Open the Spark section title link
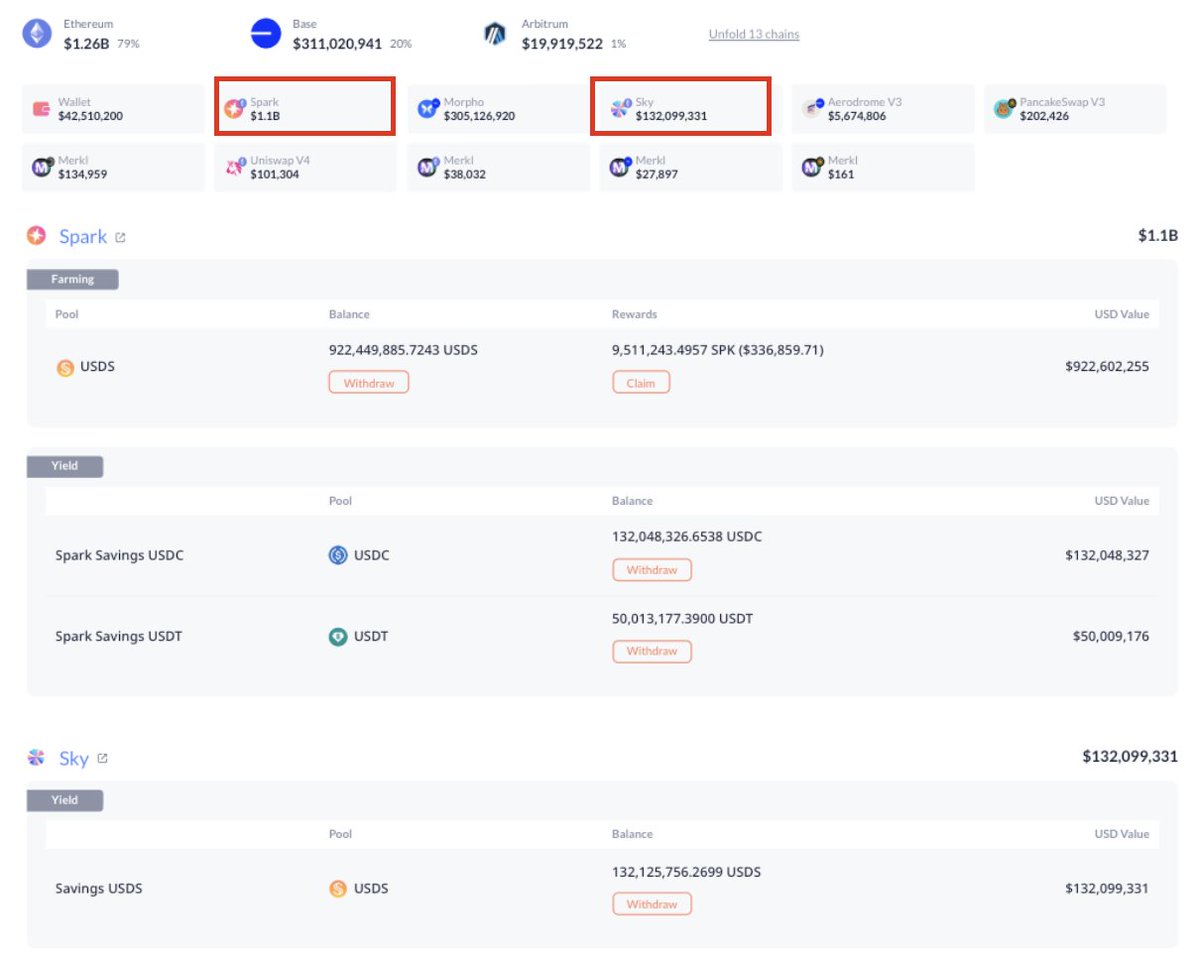The image size is (1200, 962). coord(83,237)
